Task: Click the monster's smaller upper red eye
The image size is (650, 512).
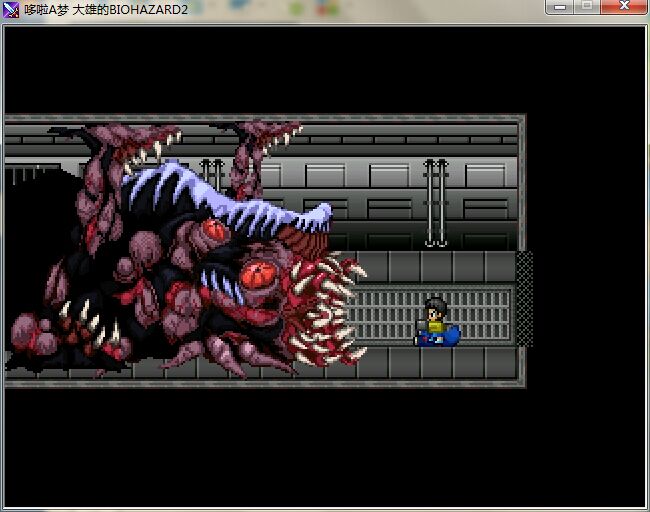Action: (x=214, y=231)
